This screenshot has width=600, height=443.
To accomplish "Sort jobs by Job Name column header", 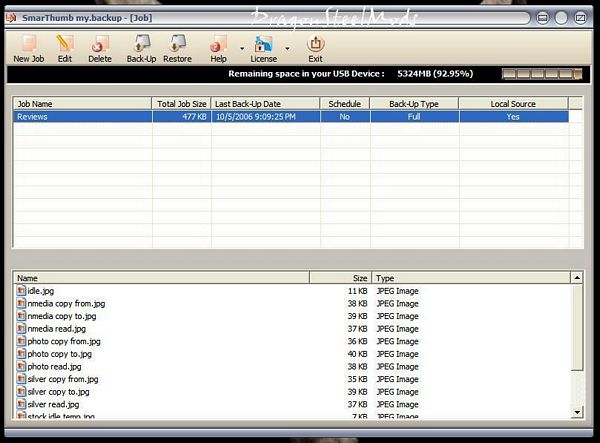I will coord(82,104).
